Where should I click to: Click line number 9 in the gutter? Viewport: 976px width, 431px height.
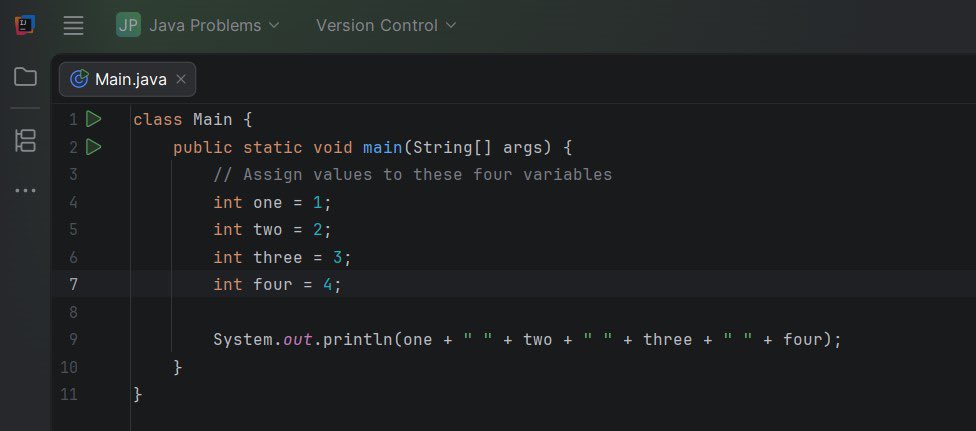click(73, 339)
